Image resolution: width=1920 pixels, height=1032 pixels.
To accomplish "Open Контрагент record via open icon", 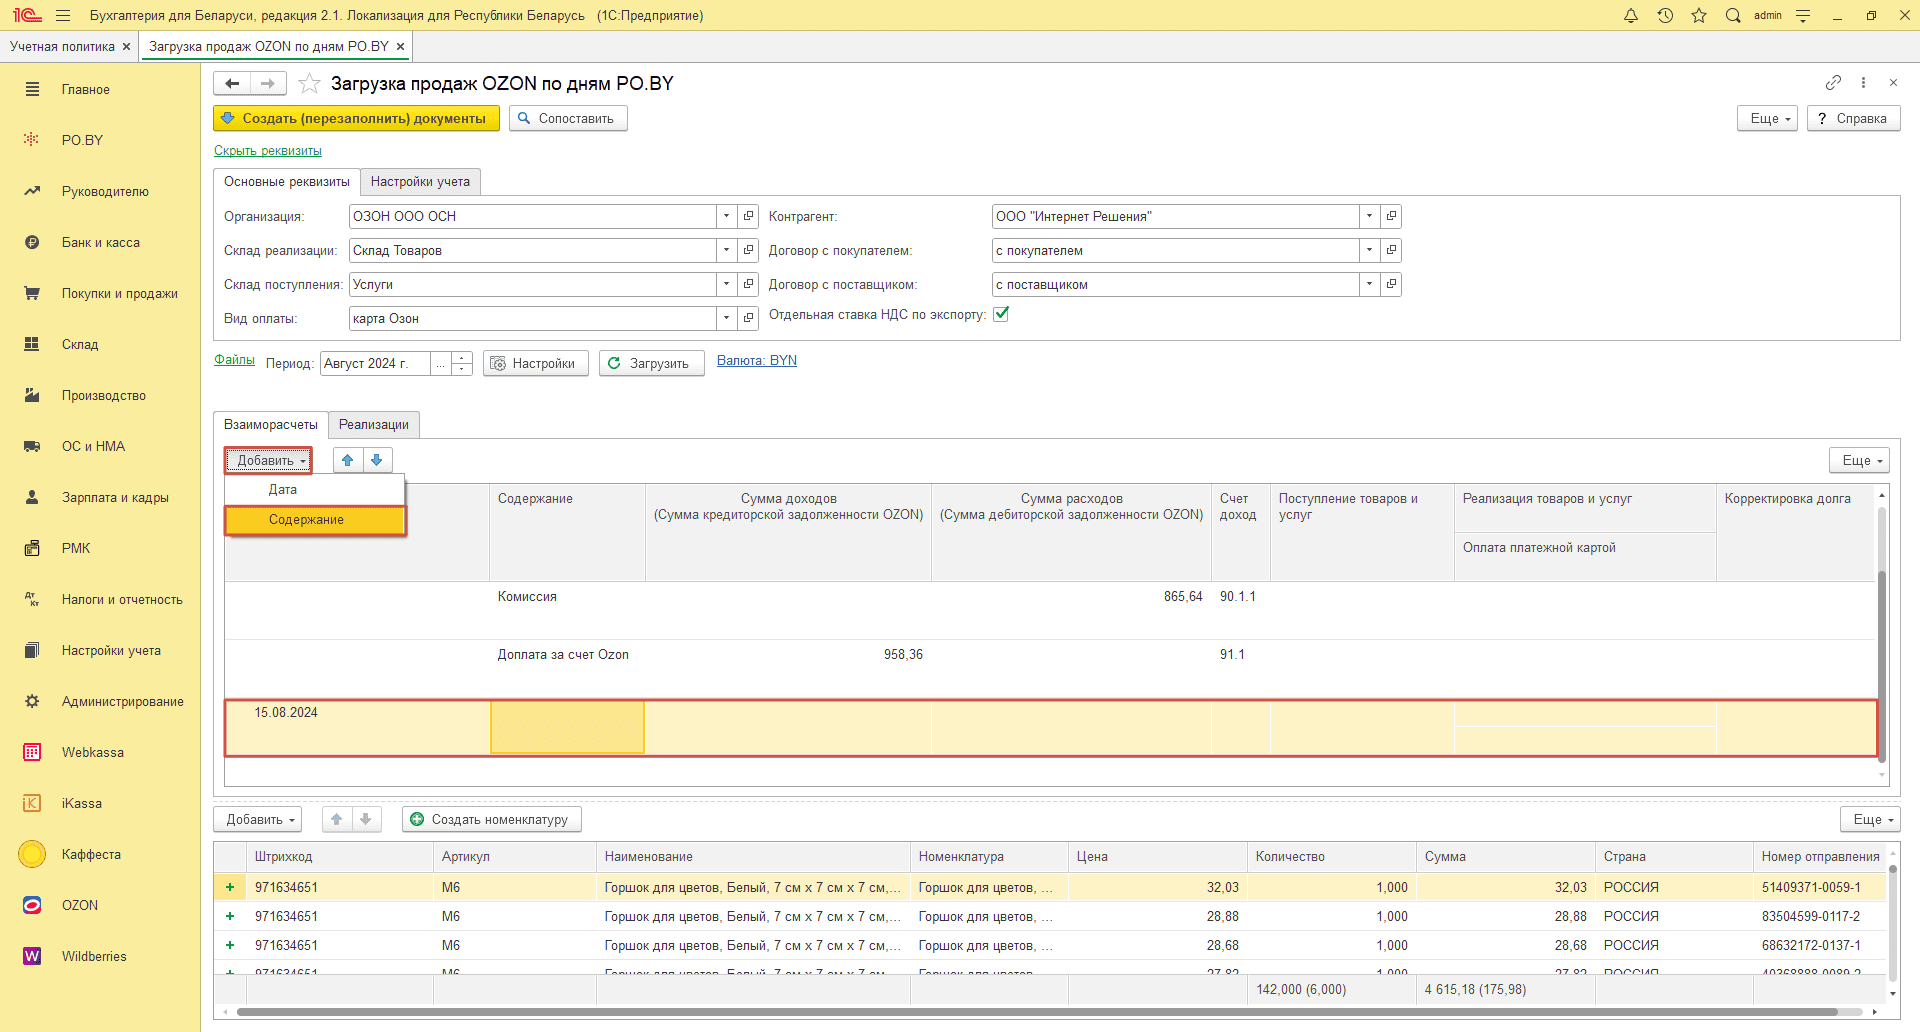I will 1391,216.
